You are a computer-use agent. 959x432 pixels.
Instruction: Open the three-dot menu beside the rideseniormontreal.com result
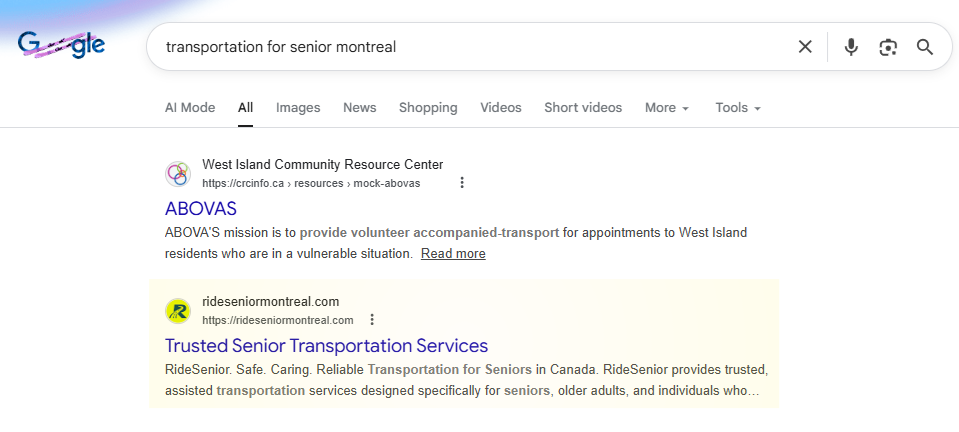click(372, 319)
